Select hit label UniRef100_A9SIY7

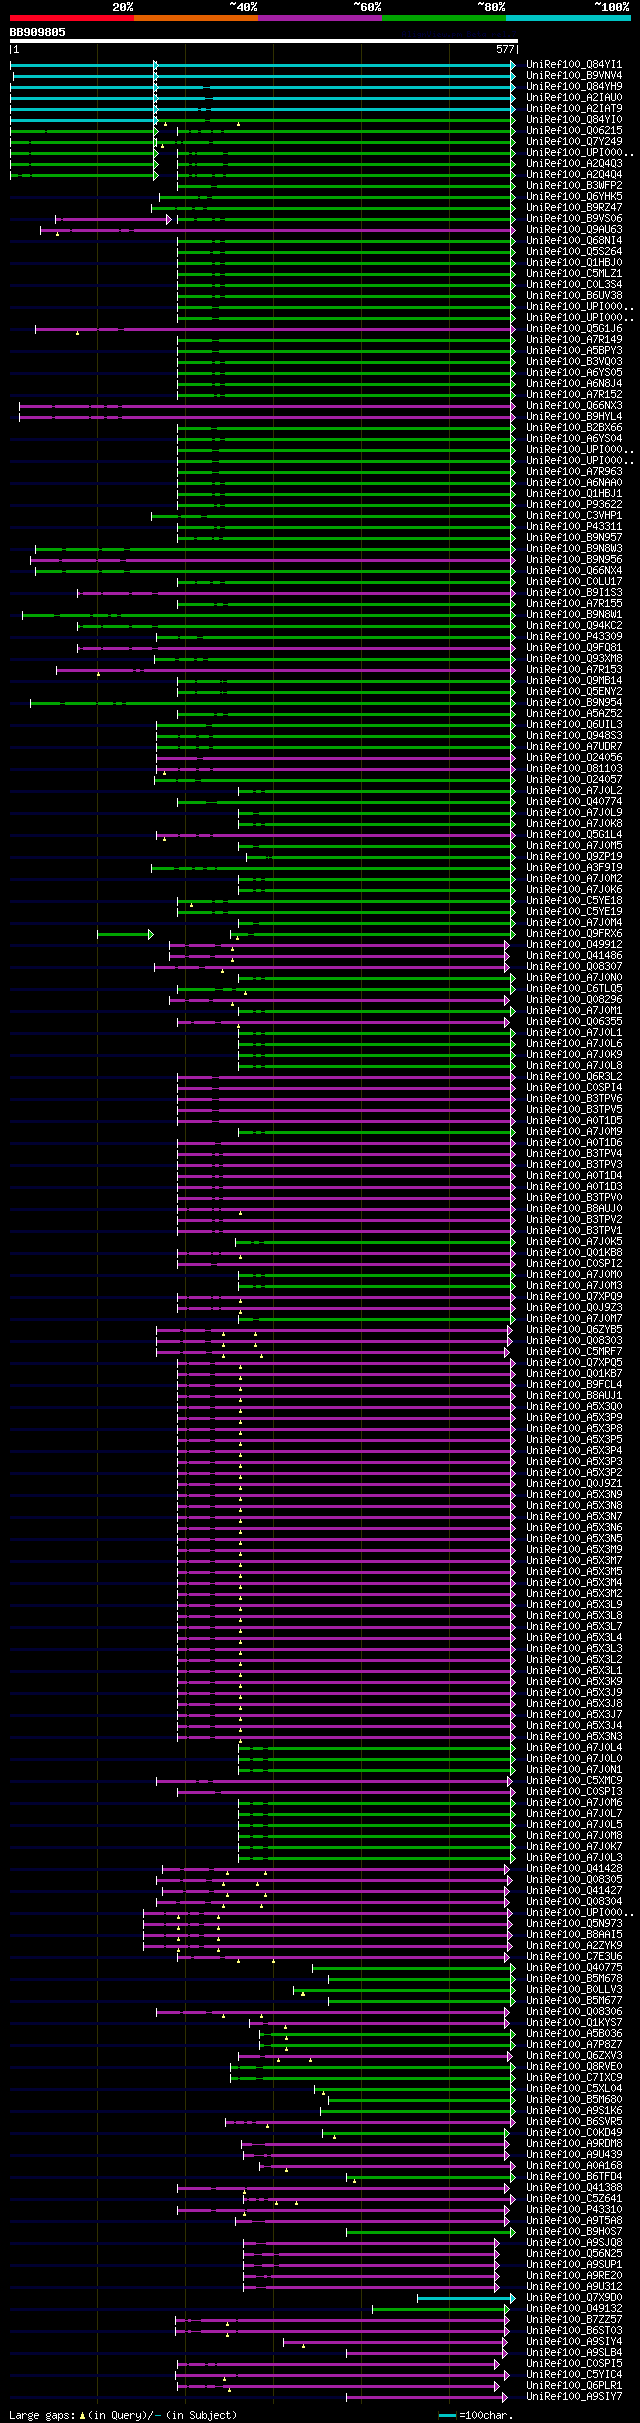(x=574, y=2396)
